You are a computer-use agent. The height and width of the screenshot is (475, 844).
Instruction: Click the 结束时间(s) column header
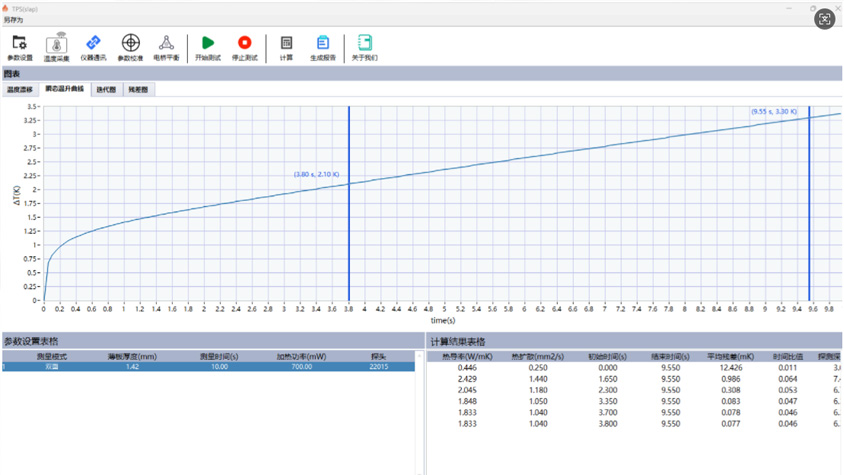tap(671, 357)
